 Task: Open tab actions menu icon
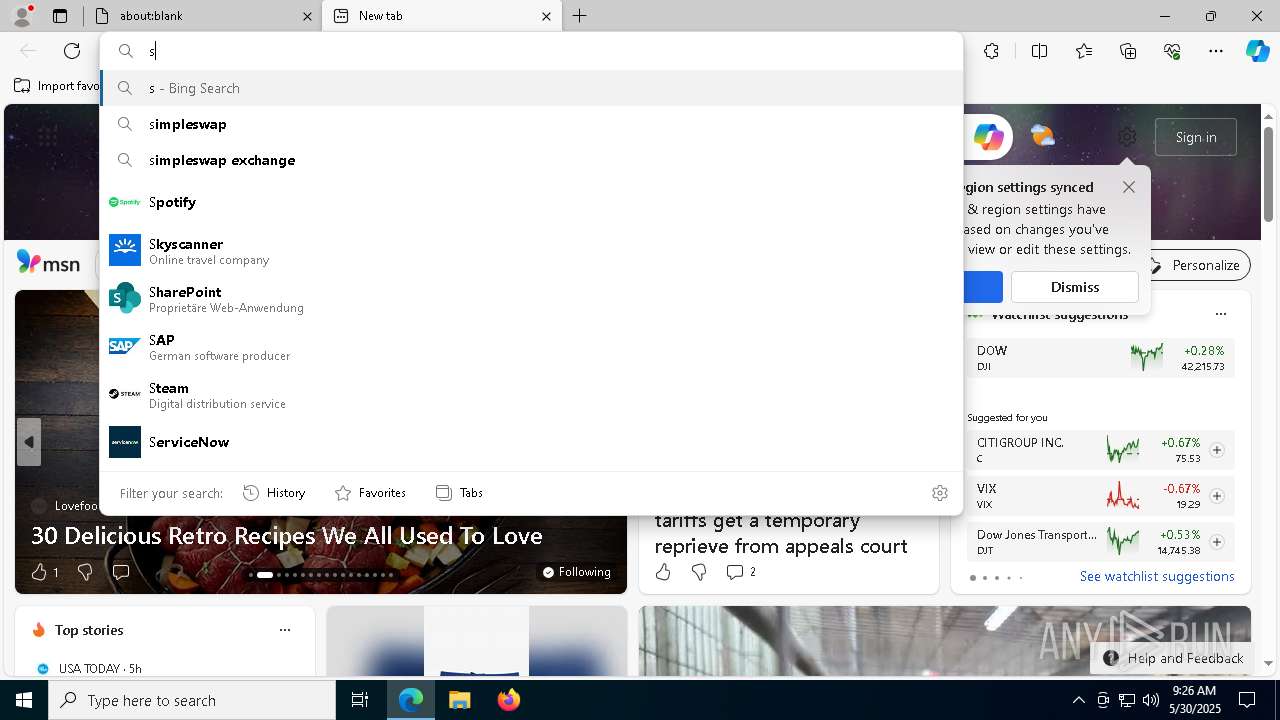60,16
